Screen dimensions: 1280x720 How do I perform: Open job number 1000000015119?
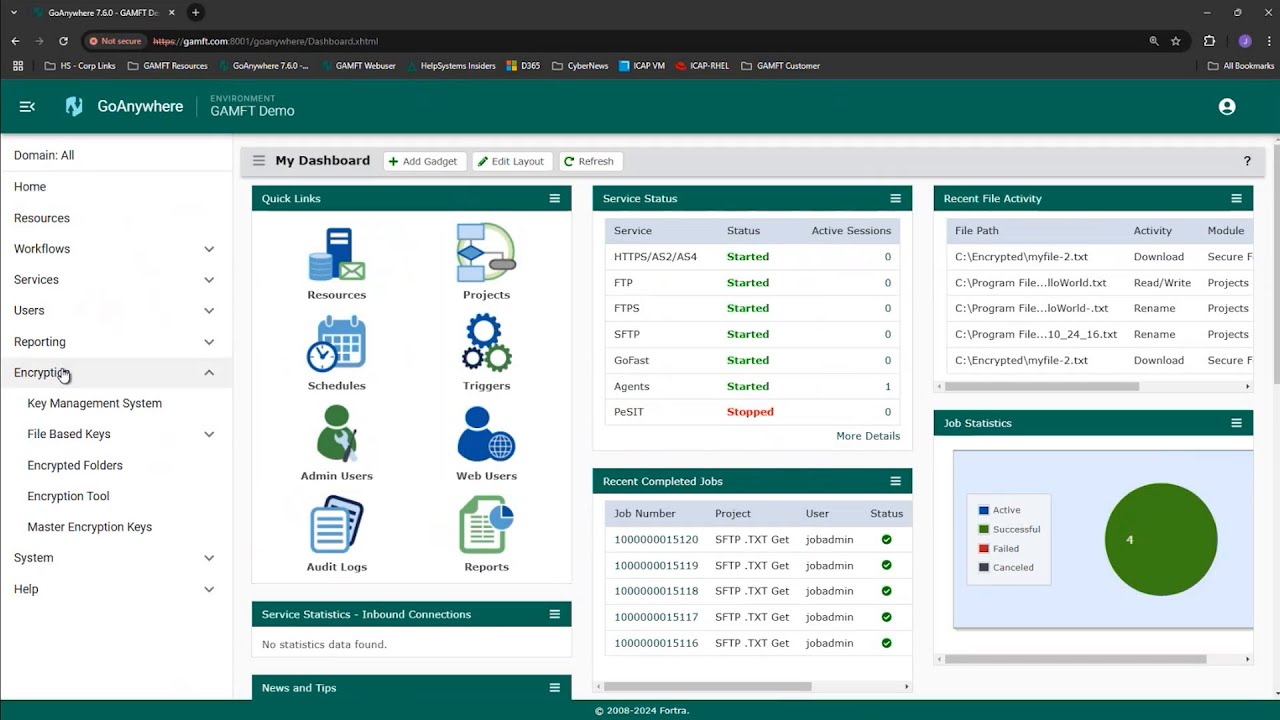pos(656,566)
